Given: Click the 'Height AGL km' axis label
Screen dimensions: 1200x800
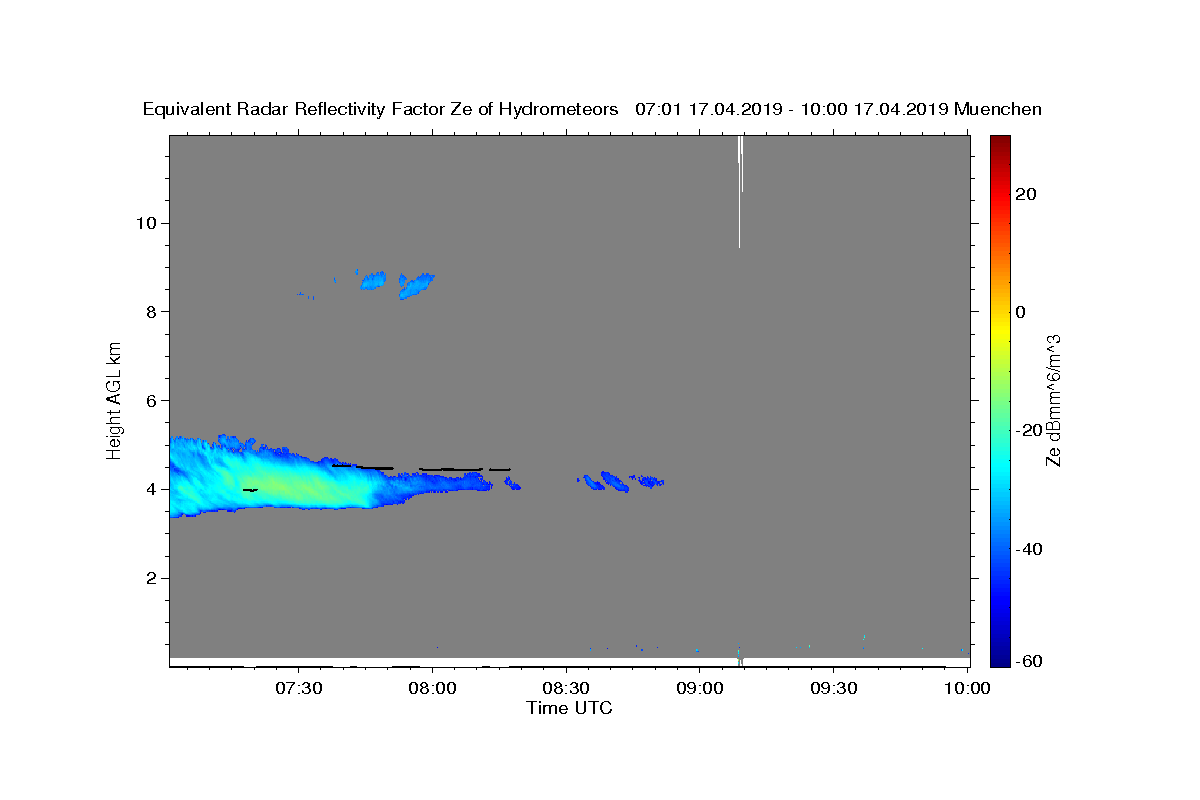Looking at the screenshot, I should (115, 400).
